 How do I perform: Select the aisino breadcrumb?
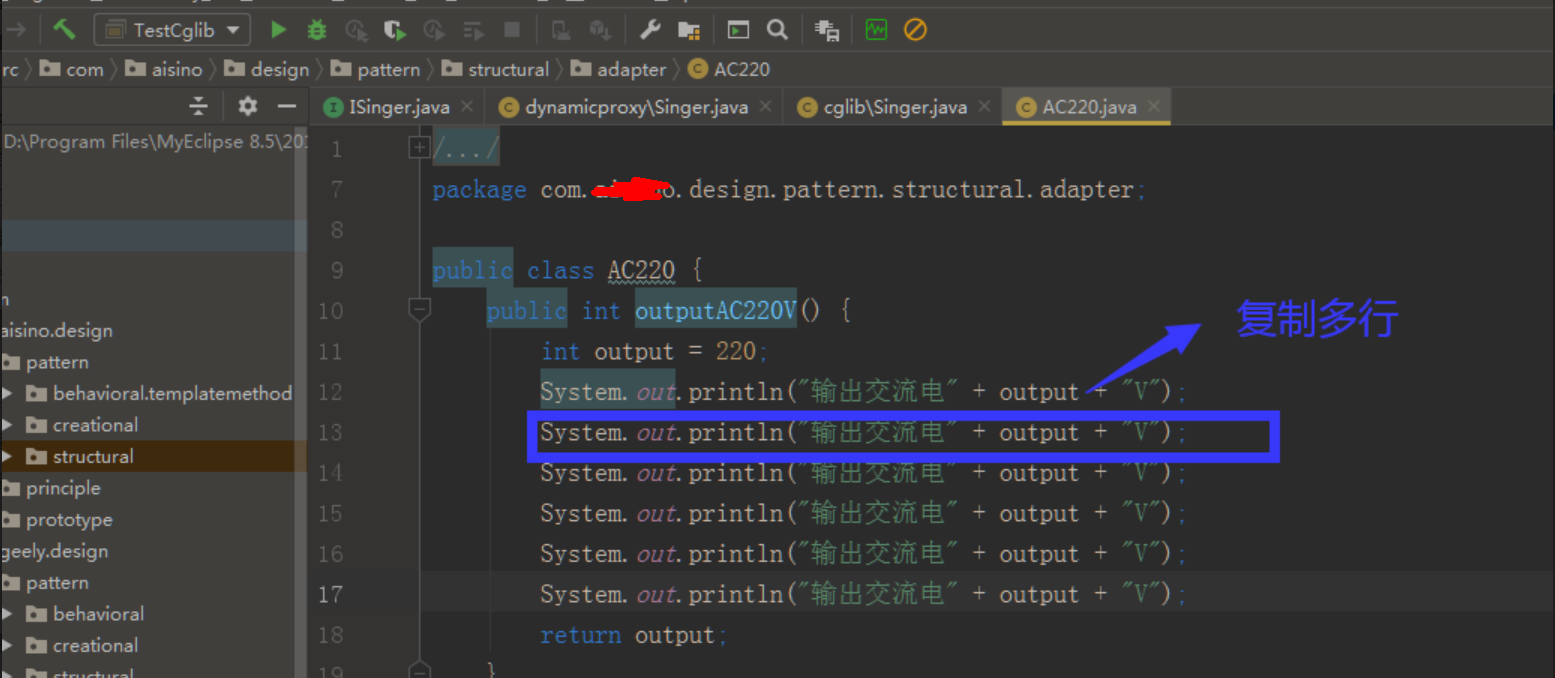pos(164,69)
